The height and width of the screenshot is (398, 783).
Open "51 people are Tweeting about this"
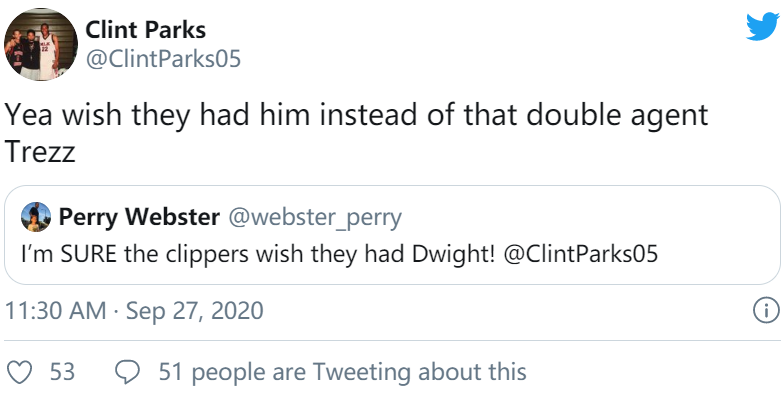point(343,373)
